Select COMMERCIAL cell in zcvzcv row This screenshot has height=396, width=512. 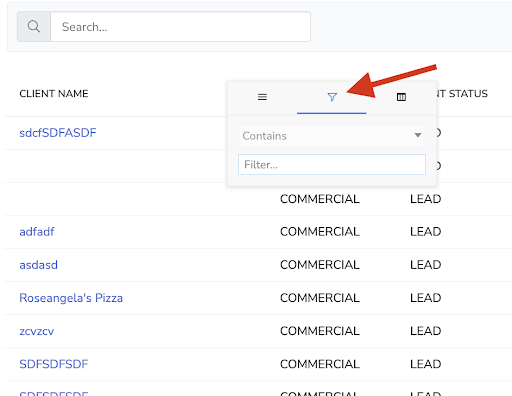click(x=320, y=331)
